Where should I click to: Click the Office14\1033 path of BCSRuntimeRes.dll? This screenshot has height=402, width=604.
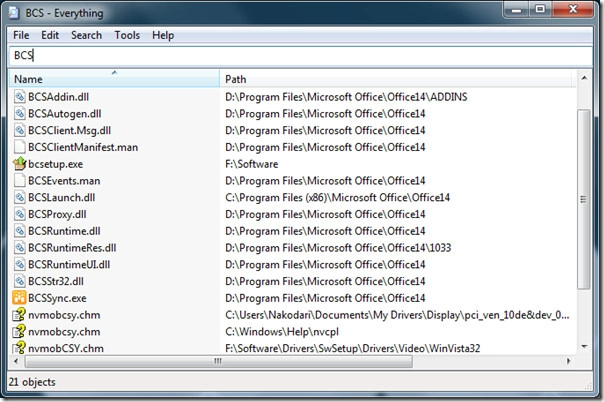(x=338, y=248)
